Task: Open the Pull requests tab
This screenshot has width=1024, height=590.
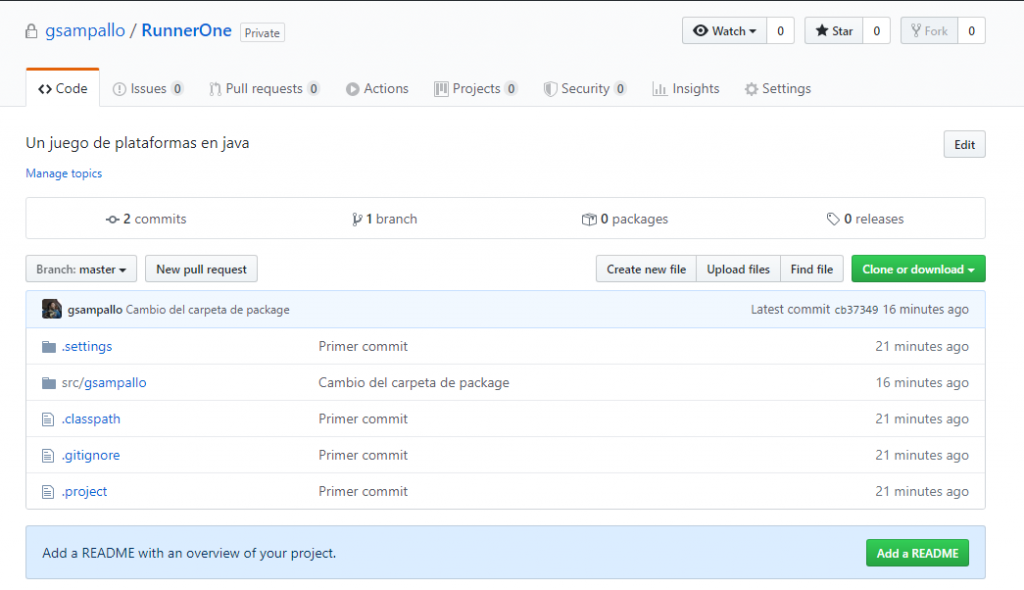Action: pos(264,89)
